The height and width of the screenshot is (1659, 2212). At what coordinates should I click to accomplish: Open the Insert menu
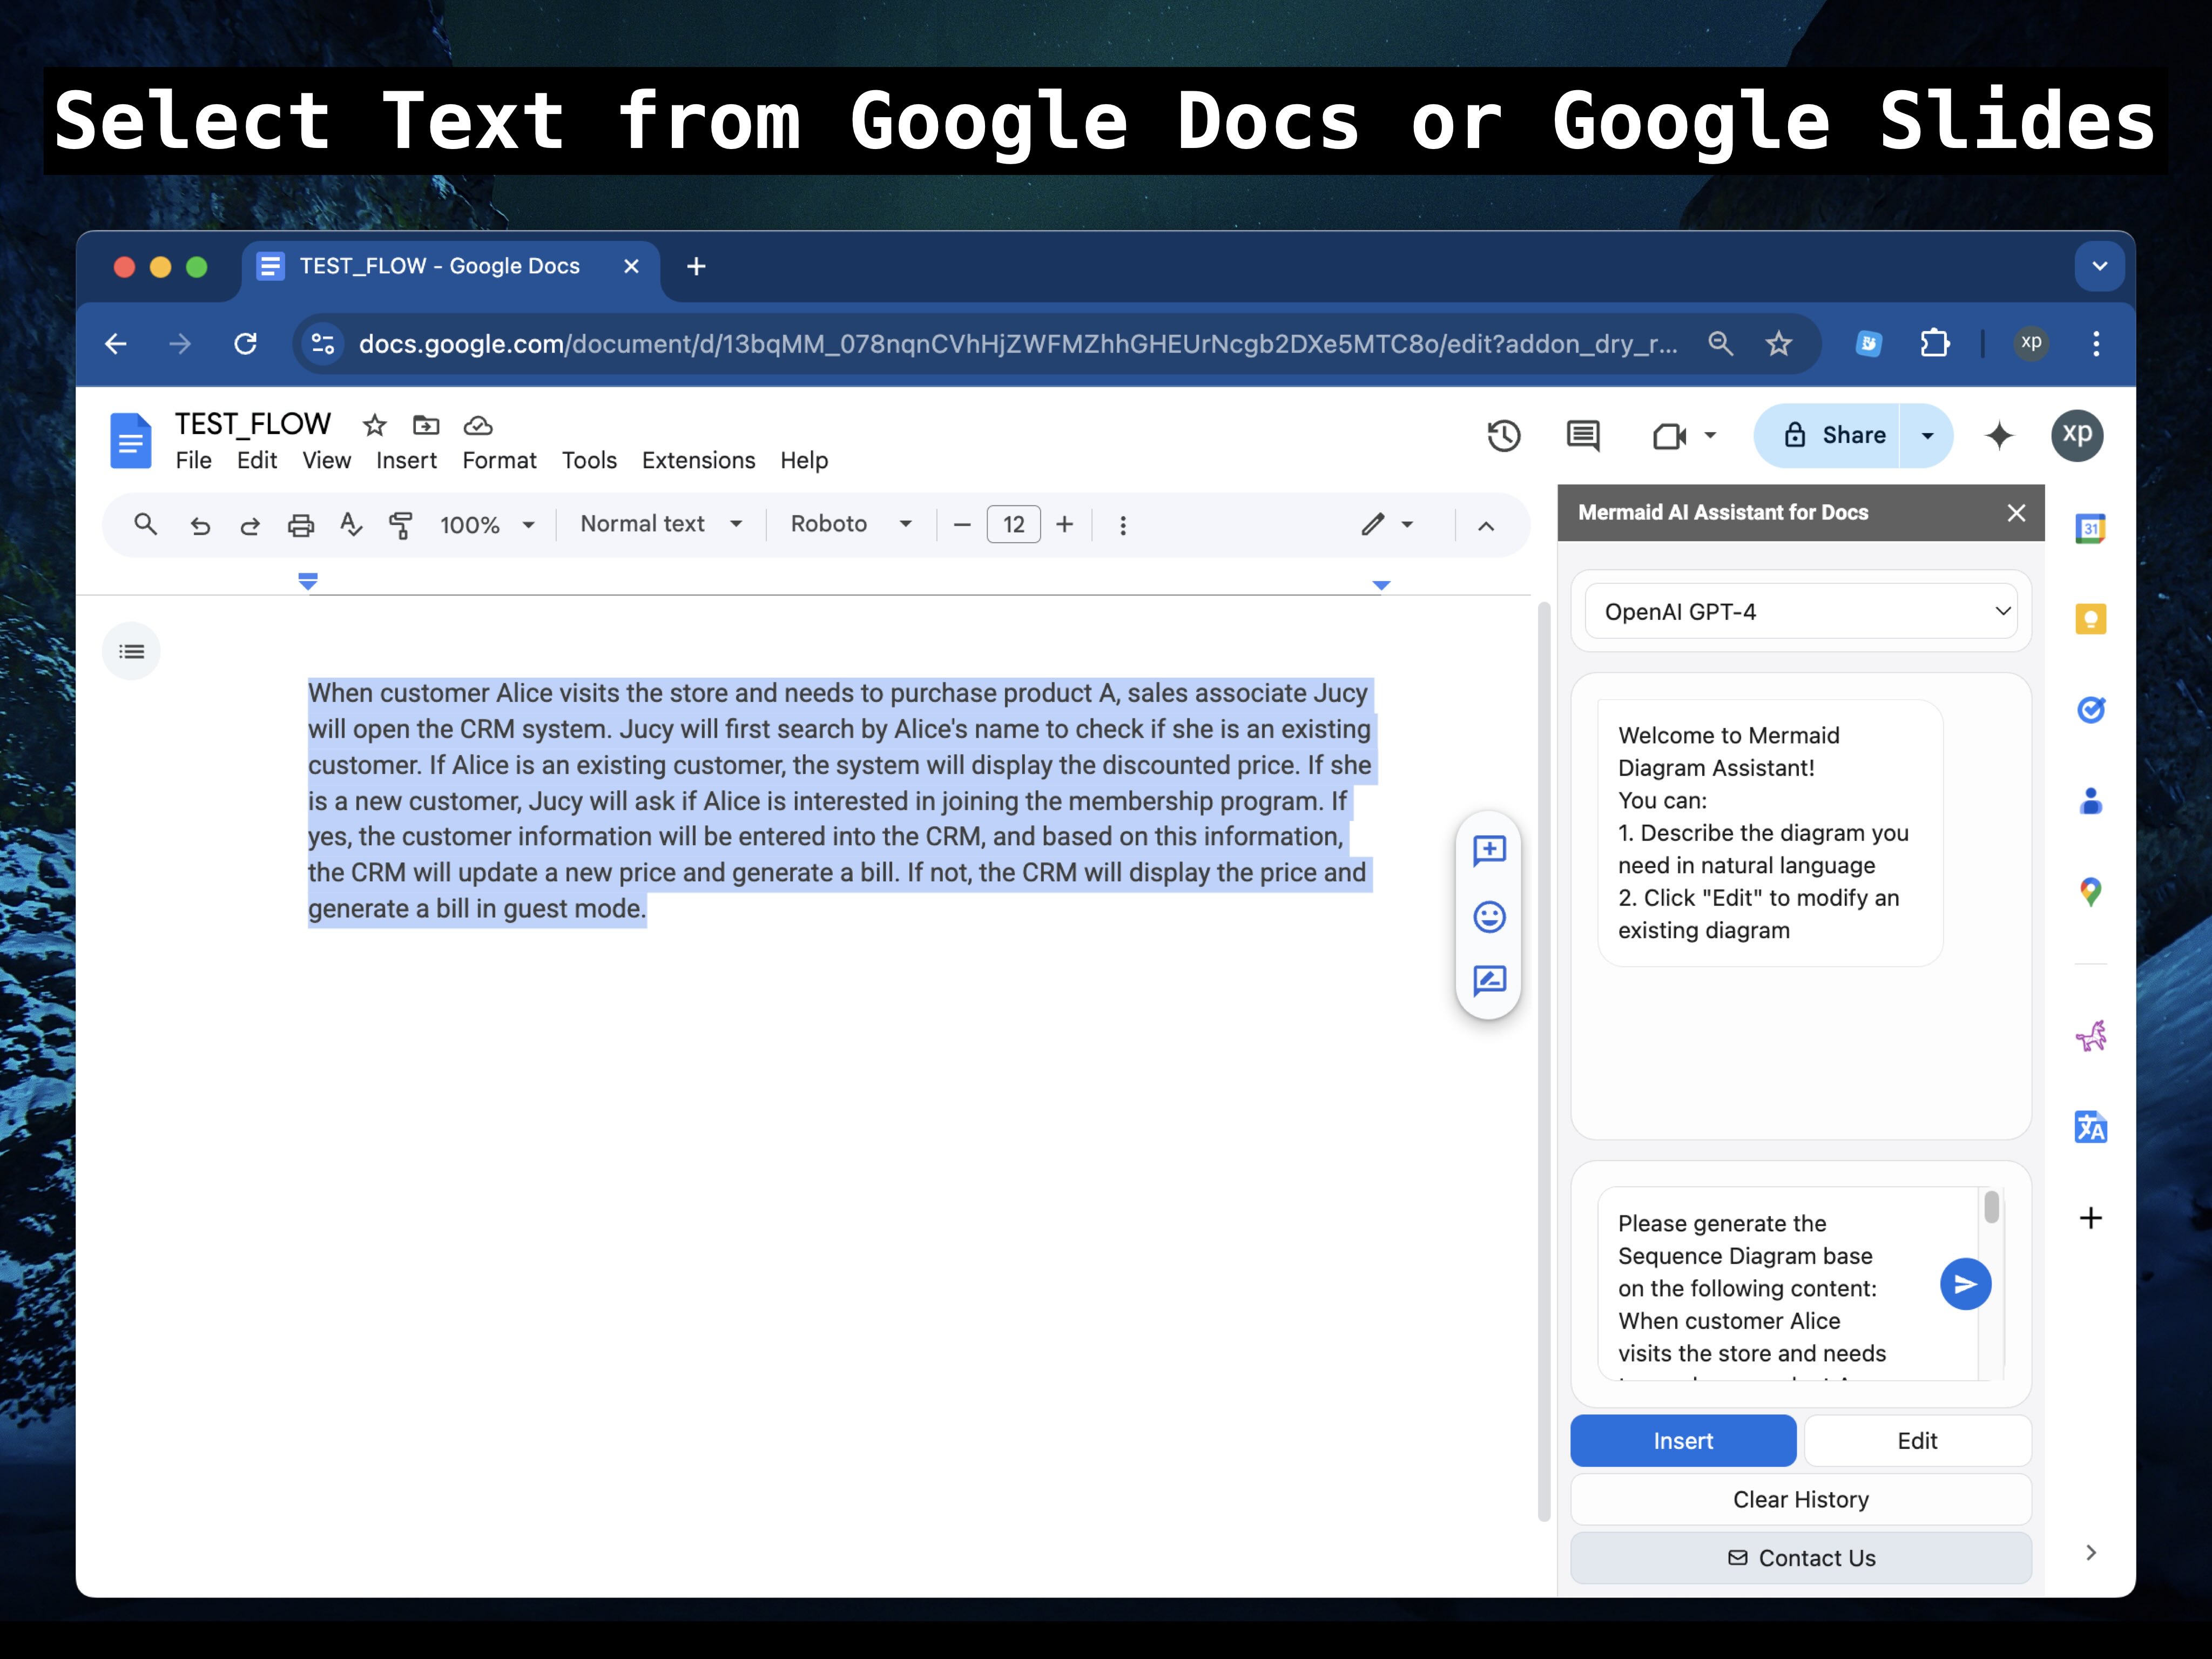(x=406, y=460)
